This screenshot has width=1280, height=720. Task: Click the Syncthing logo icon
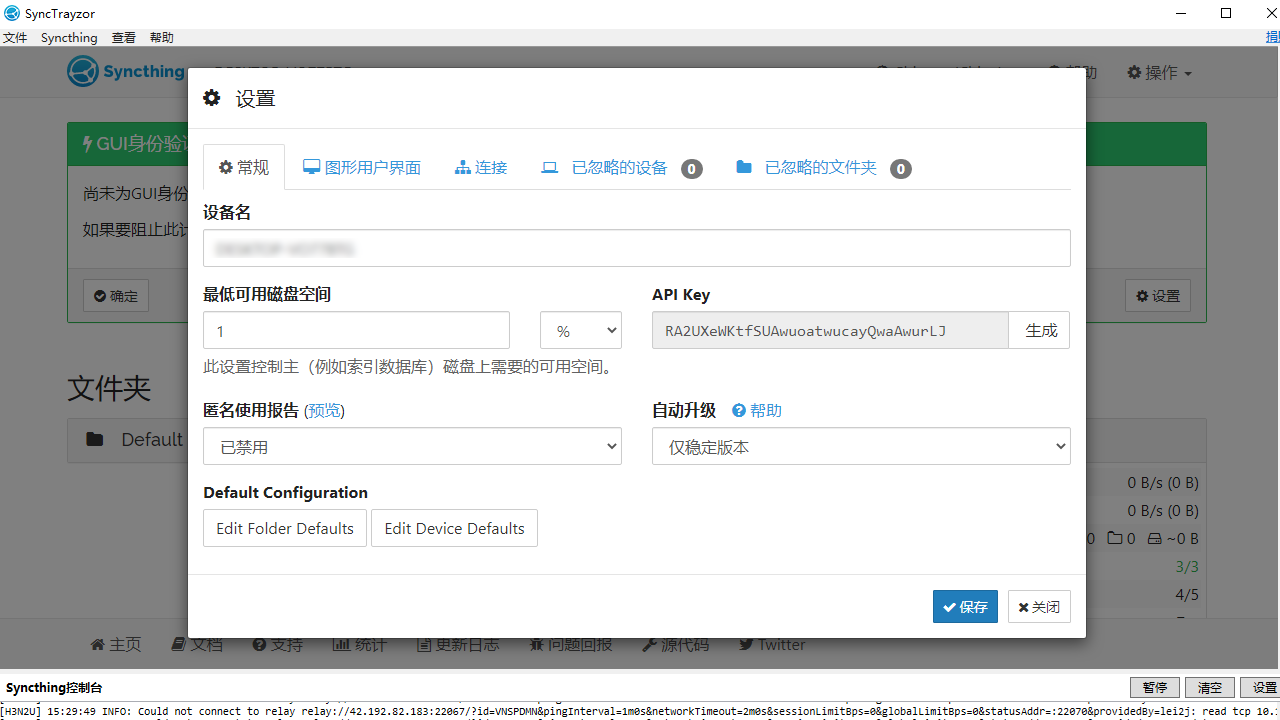[83, 71]
